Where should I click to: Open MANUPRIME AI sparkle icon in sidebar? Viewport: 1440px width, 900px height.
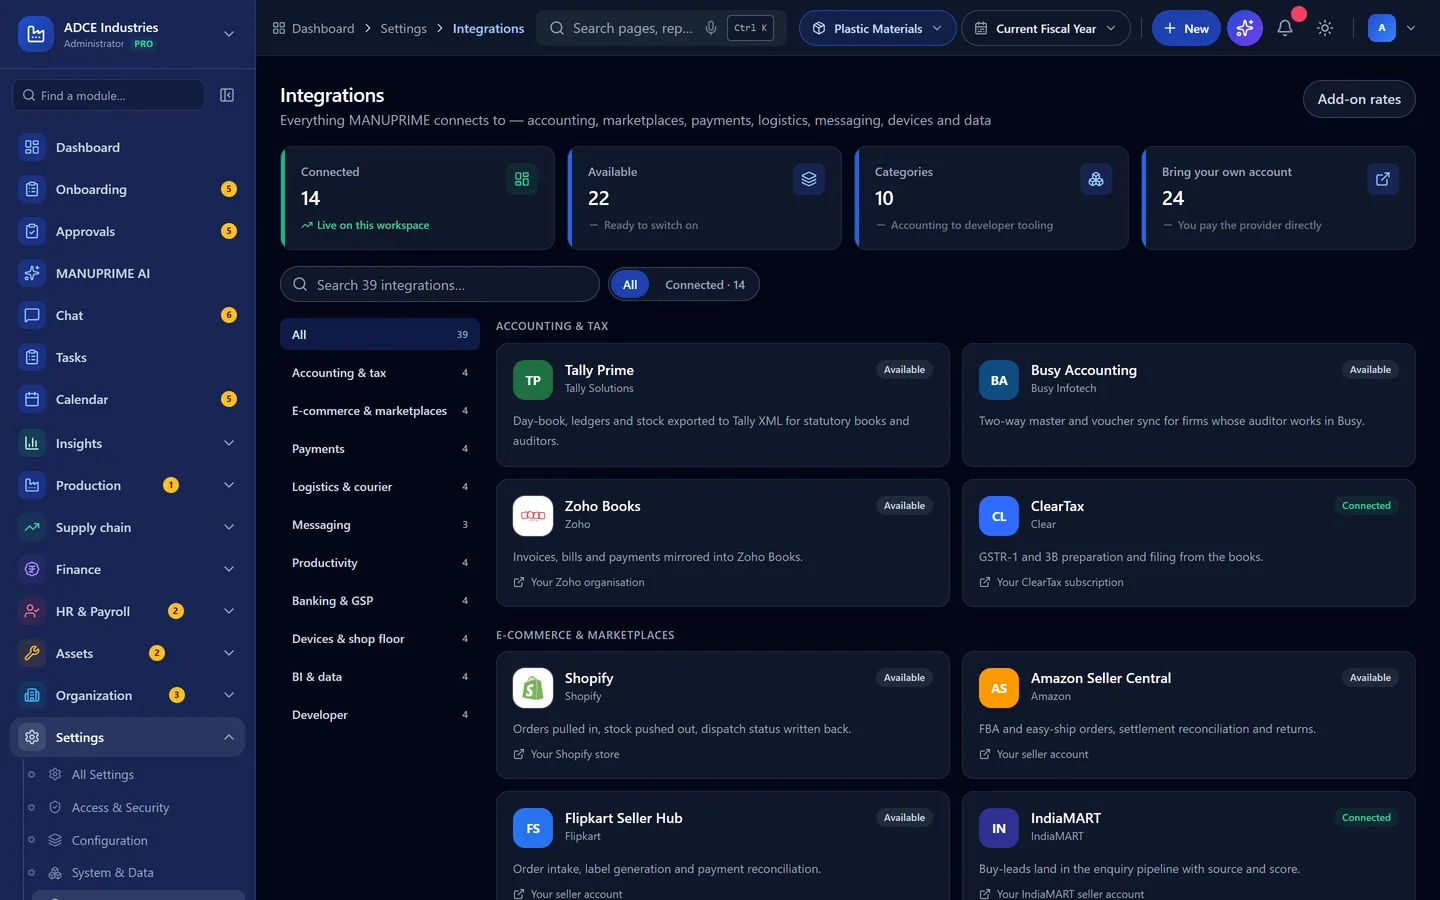pyautogui.click(x=32, y=273)
